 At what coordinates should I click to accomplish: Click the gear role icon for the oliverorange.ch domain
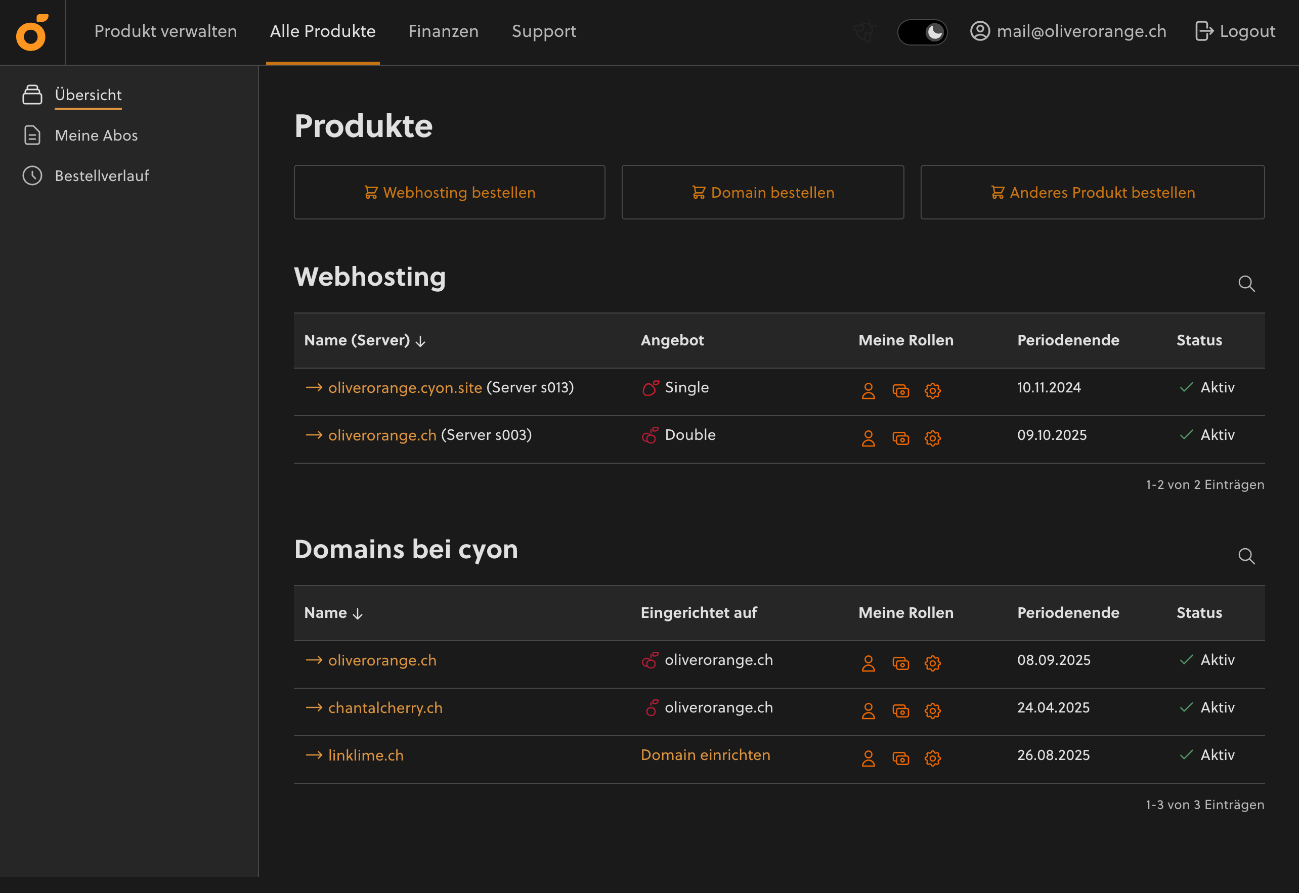pos(933,663)
